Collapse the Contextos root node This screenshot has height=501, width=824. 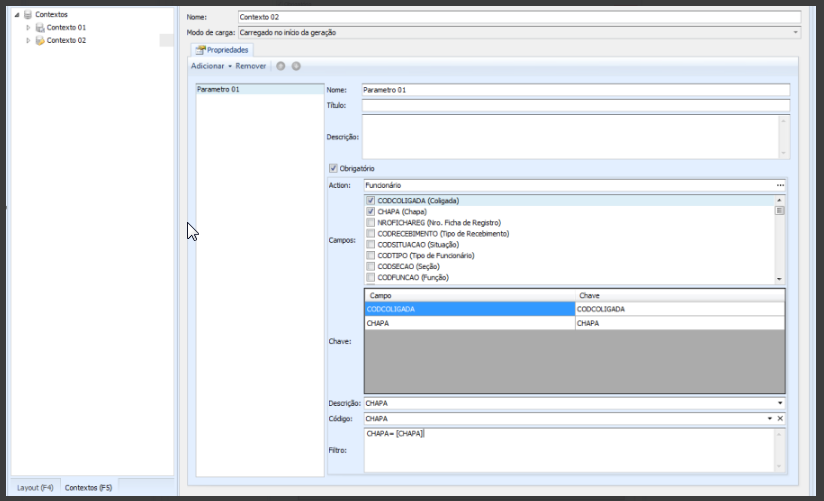(x=17, y=15)
